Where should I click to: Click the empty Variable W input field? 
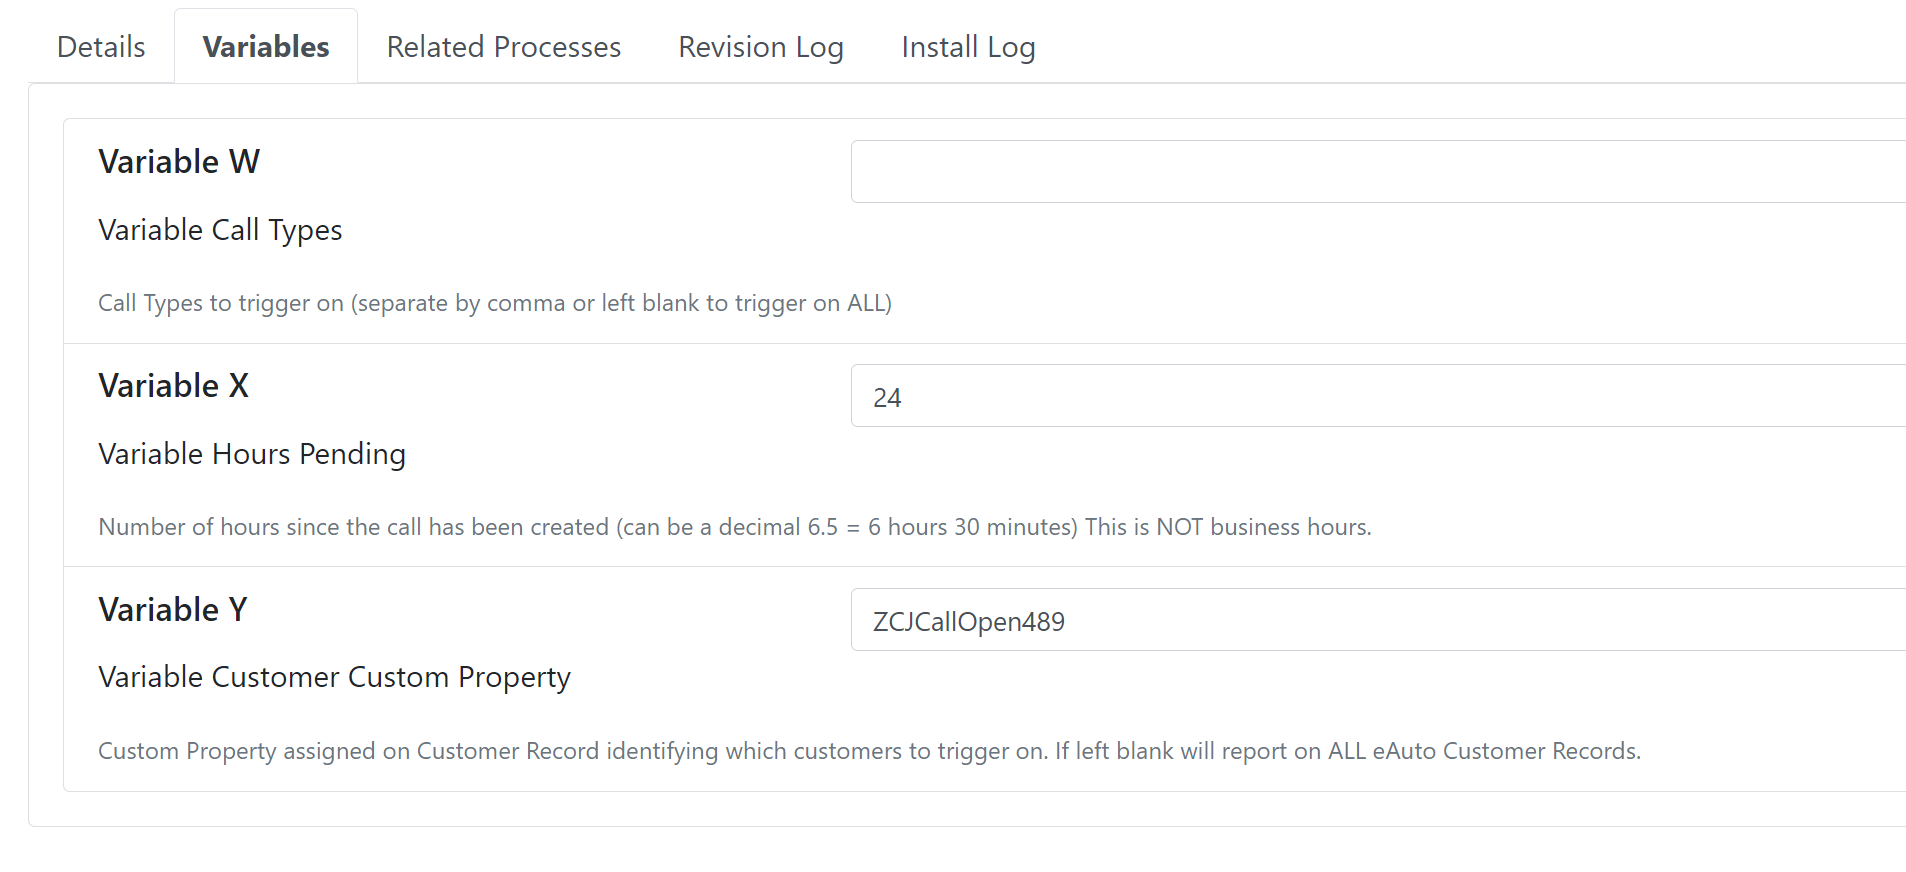[1378, 172]
